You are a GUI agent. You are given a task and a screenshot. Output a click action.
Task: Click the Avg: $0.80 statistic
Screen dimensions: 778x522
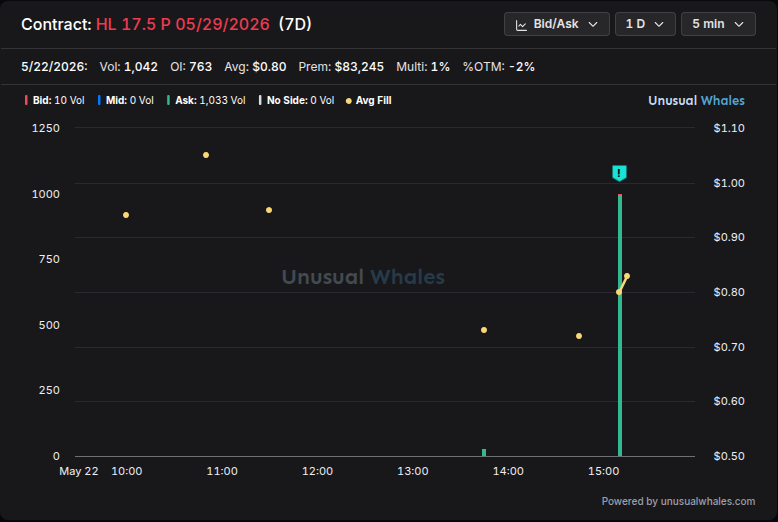point(255,66)
